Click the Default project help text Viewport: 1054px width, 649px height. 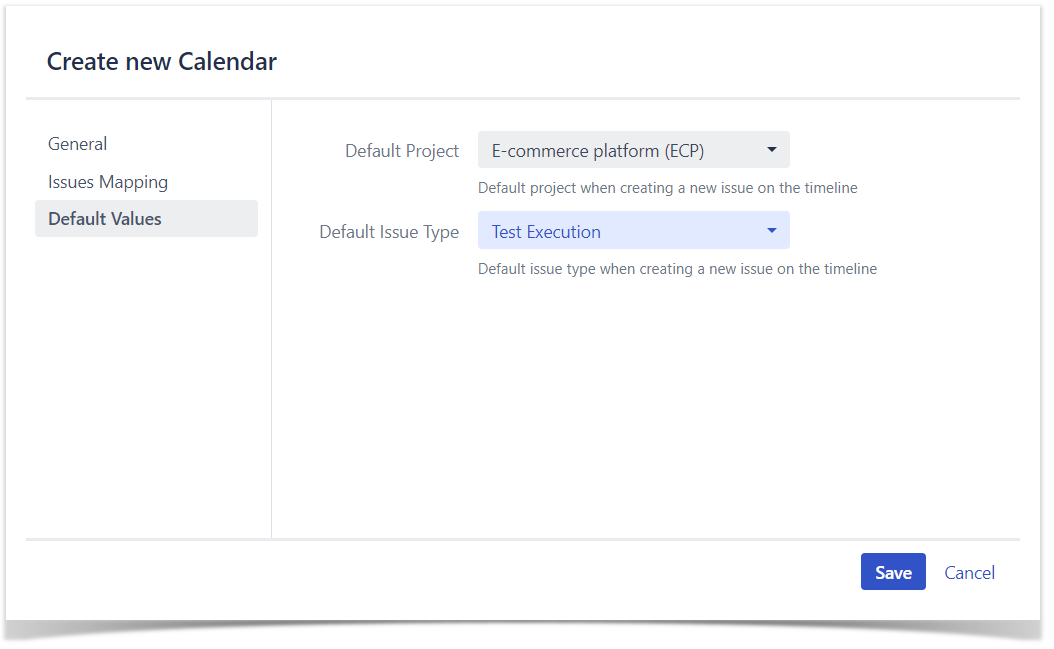tap(667, 188)
